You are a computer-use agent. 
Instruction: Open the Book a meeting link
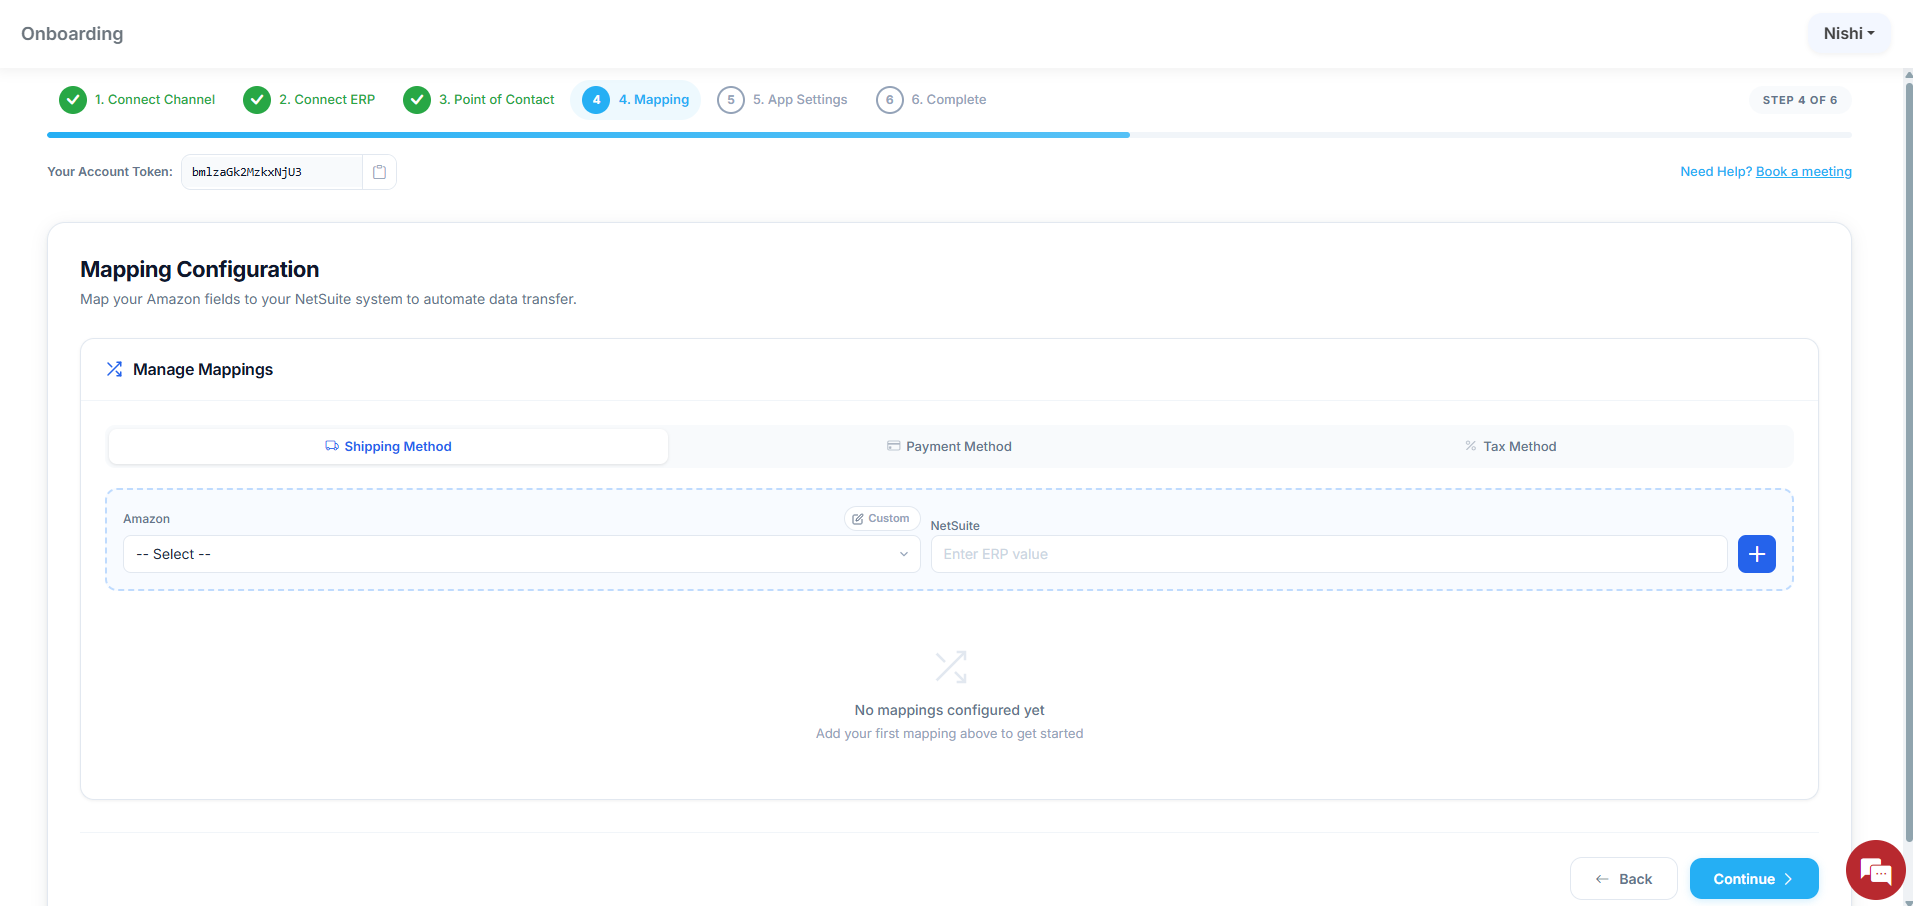pyautogui.click(x=1803, y=171)
